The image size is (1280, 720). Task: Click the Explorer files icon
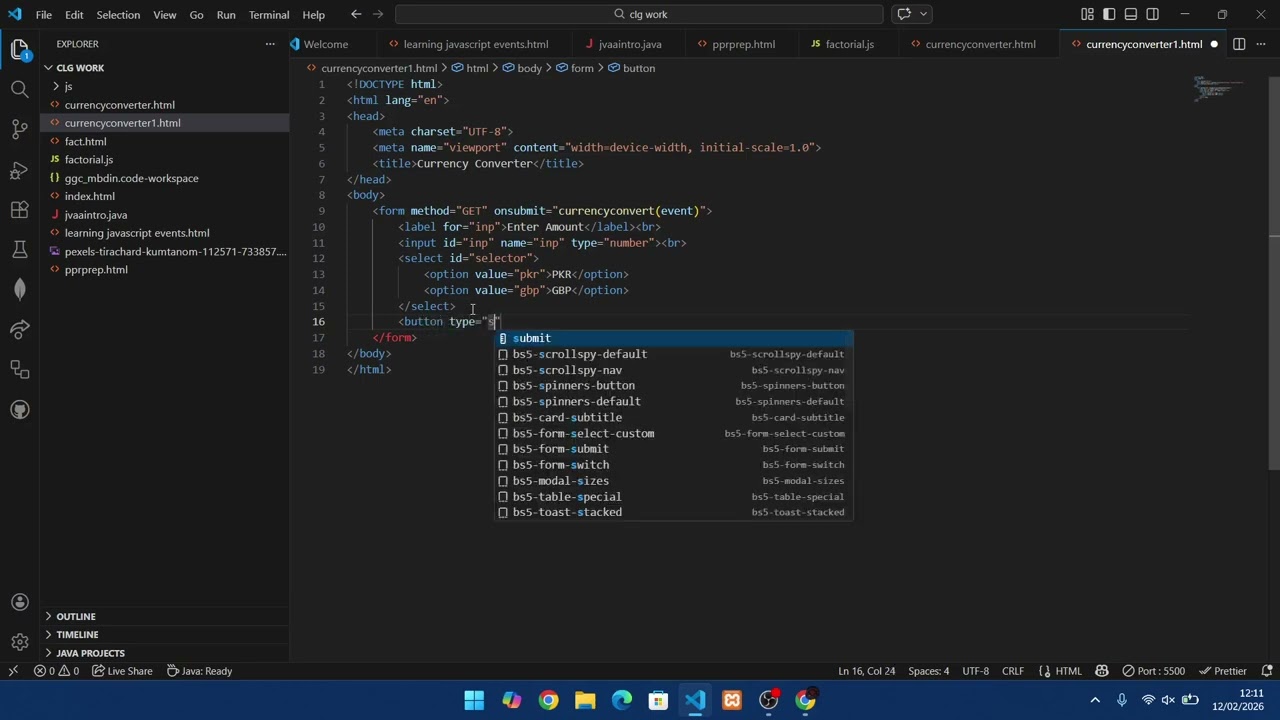19,49
